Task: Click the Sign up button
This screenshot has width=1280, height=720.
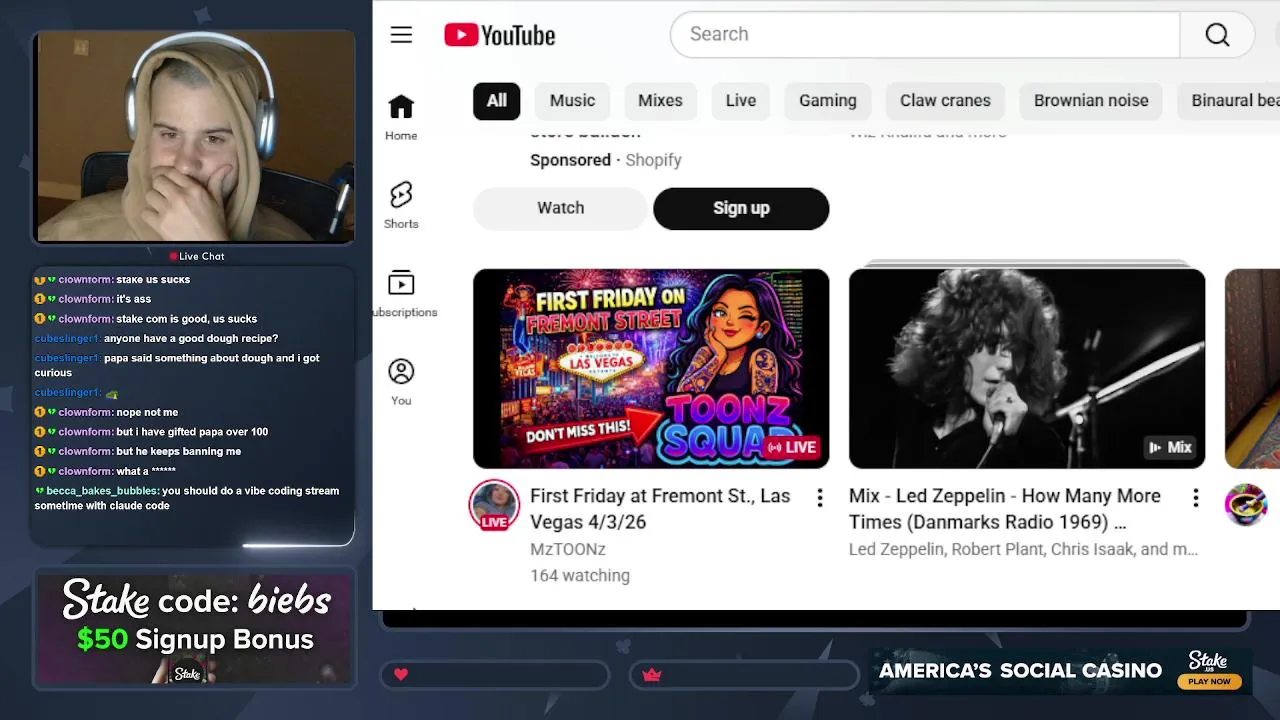Action: pyautogui.click(x=741, y=208)
